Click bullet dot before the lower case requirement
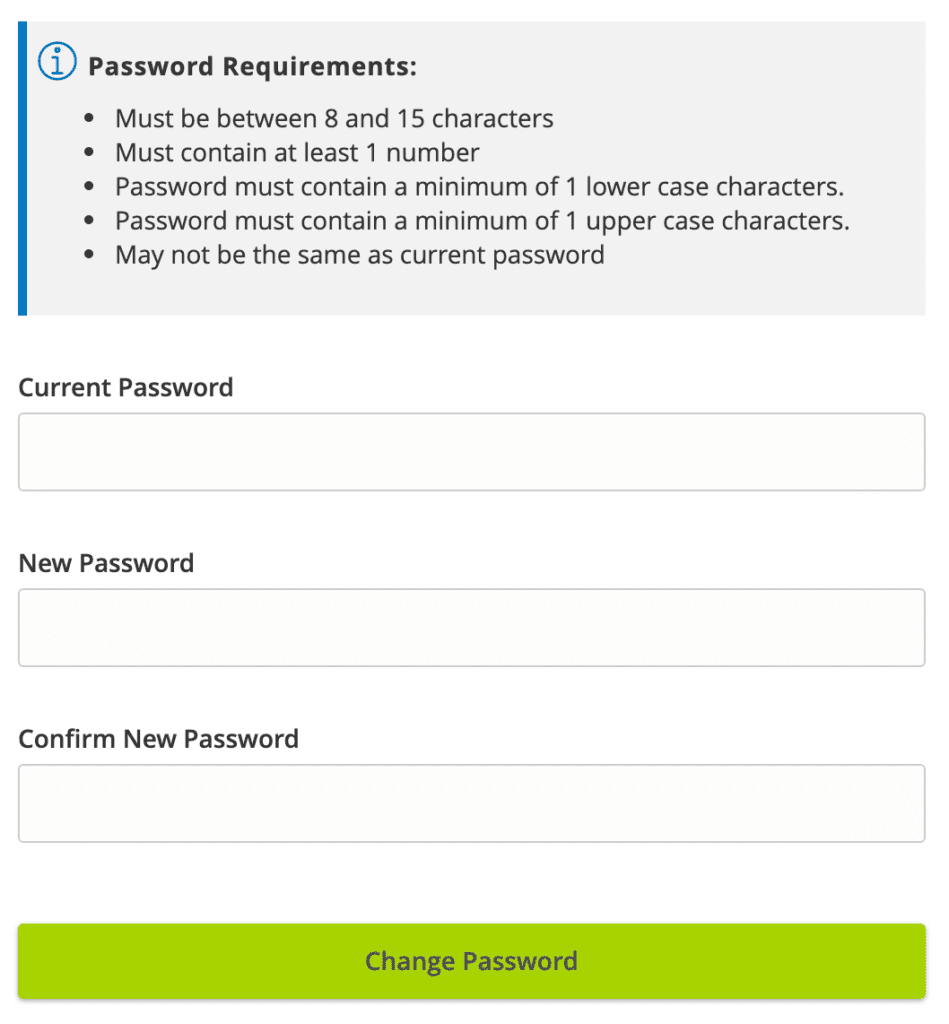This screenshot has width=949, height=1024. click(91, 188)
